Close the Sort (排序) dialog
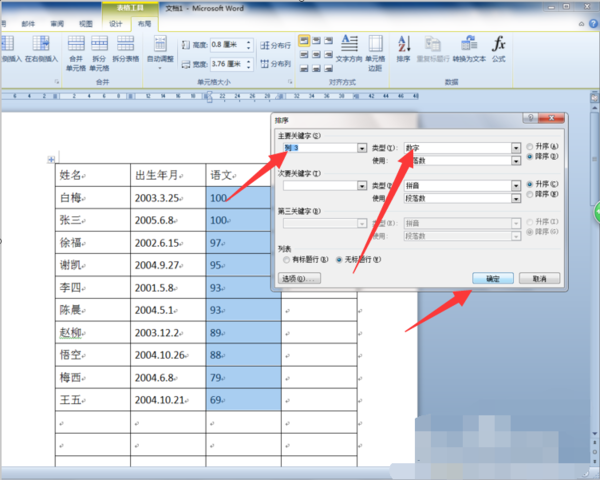600x480 pixels. [x=551, y=118]
